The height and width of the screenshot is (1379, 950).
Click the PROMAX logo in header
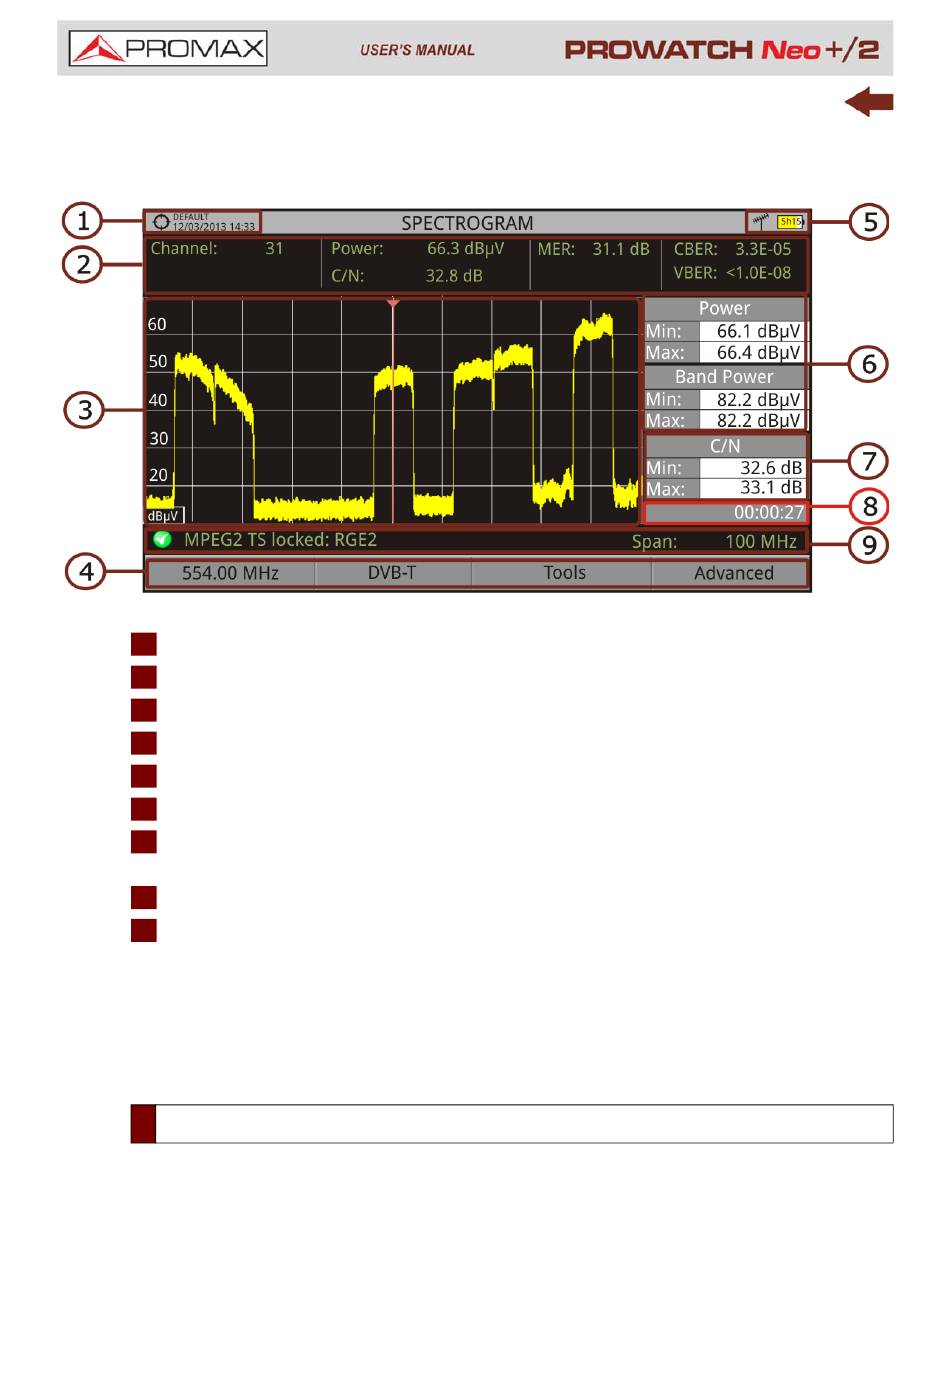click(168, 48)
